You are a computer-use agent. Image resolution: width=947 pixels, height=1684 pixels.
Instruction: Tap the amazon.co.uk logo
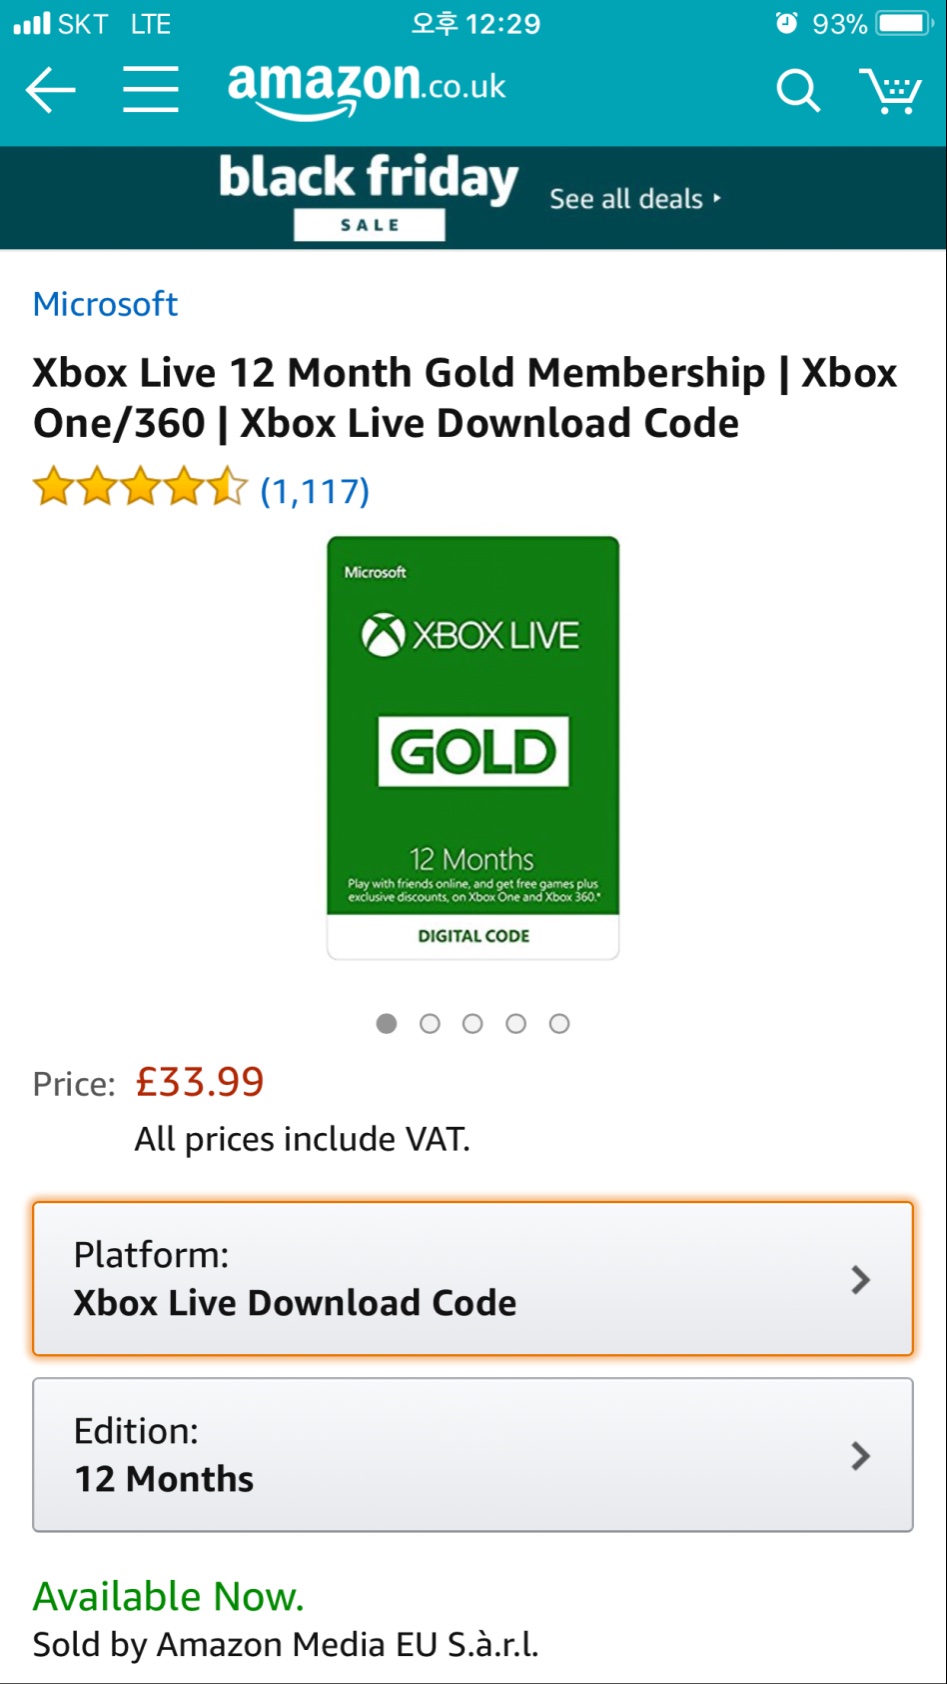[x=366, y=89]
